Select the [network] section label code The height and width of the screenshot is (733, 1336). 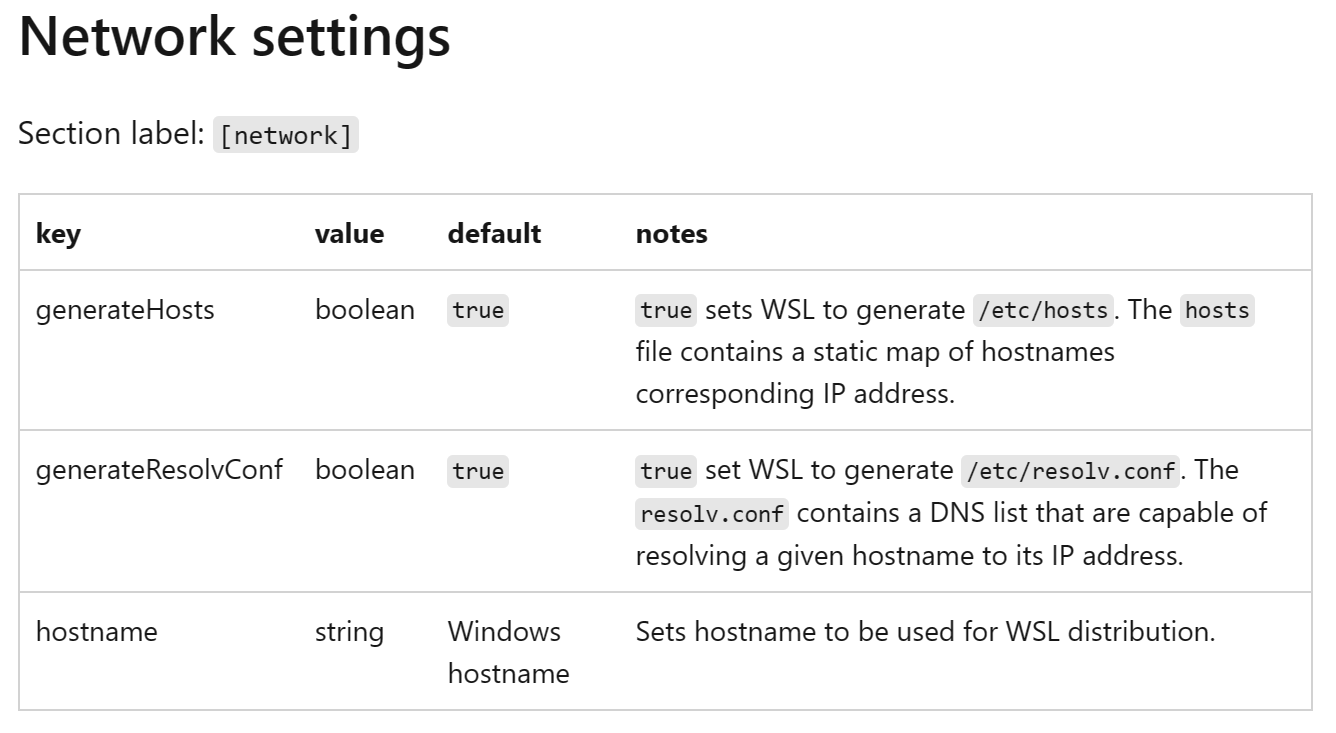pyautogui.click(x=286, y=136)
